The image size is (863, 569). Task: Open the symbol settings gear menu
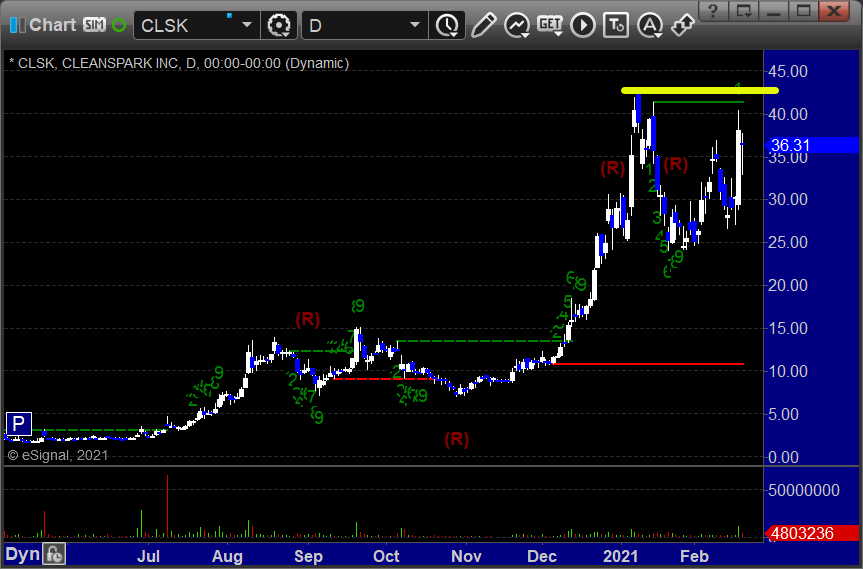pyautogui.click(x=279, y=25)
